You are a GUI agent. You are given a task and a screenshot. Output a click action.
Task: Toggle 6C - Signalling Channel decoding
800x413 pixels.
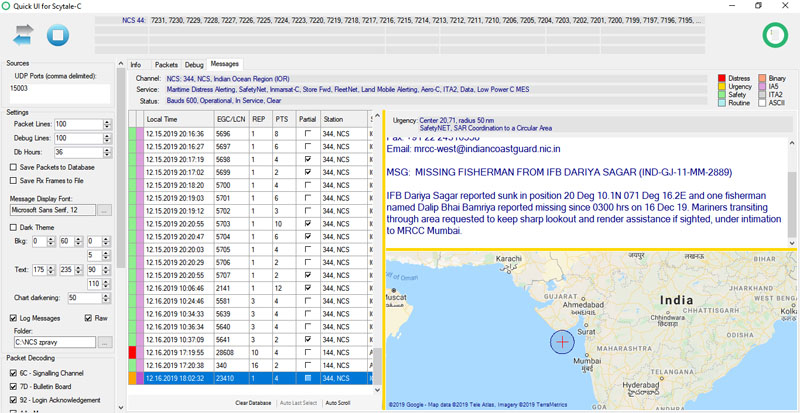tap(13, 373)
